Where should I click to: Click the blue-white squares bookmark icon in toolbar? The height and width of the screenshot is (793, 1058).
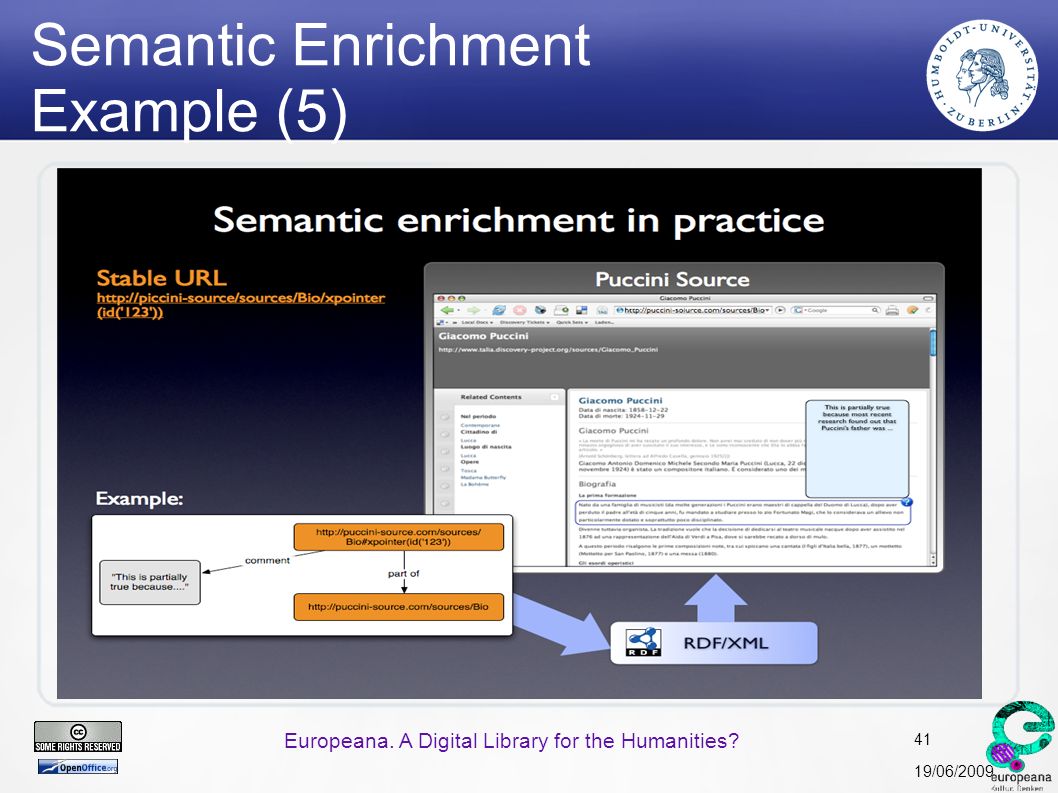coord(582,310)
